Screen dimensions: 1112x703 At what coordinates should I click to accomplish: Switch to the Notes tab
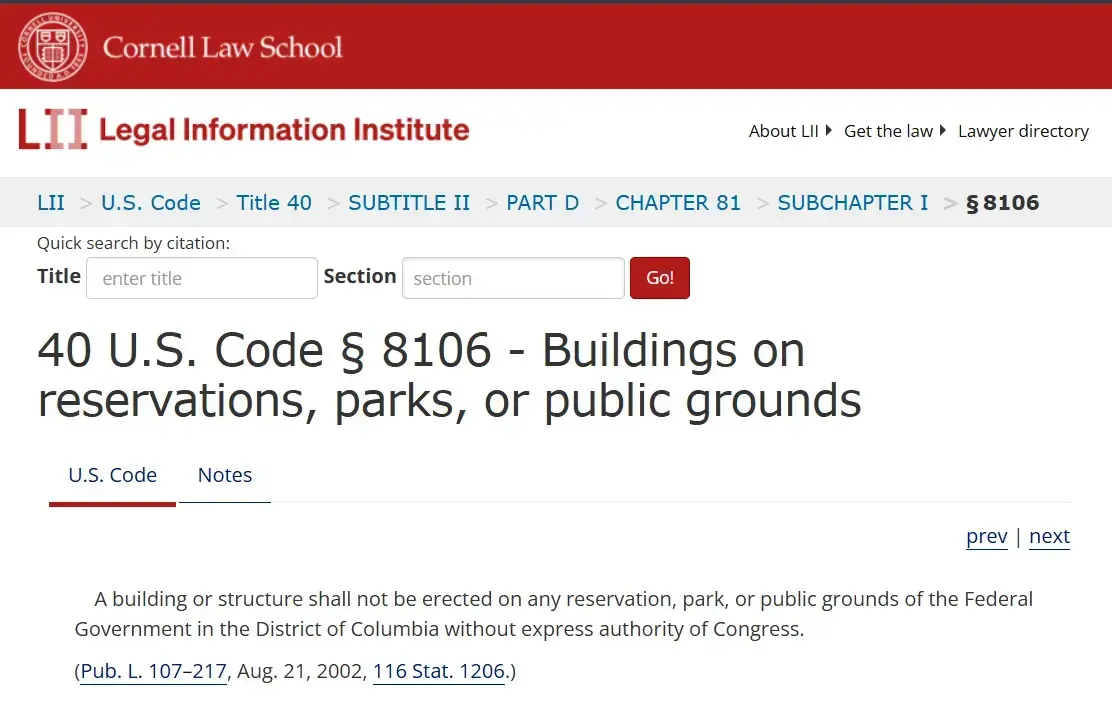point(225,475)
